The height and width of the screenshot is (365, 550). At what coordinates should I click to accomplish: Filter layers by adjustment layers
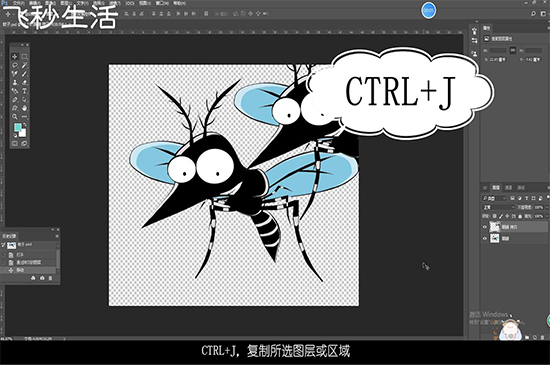pyautogui.click(x=519, y=198)
